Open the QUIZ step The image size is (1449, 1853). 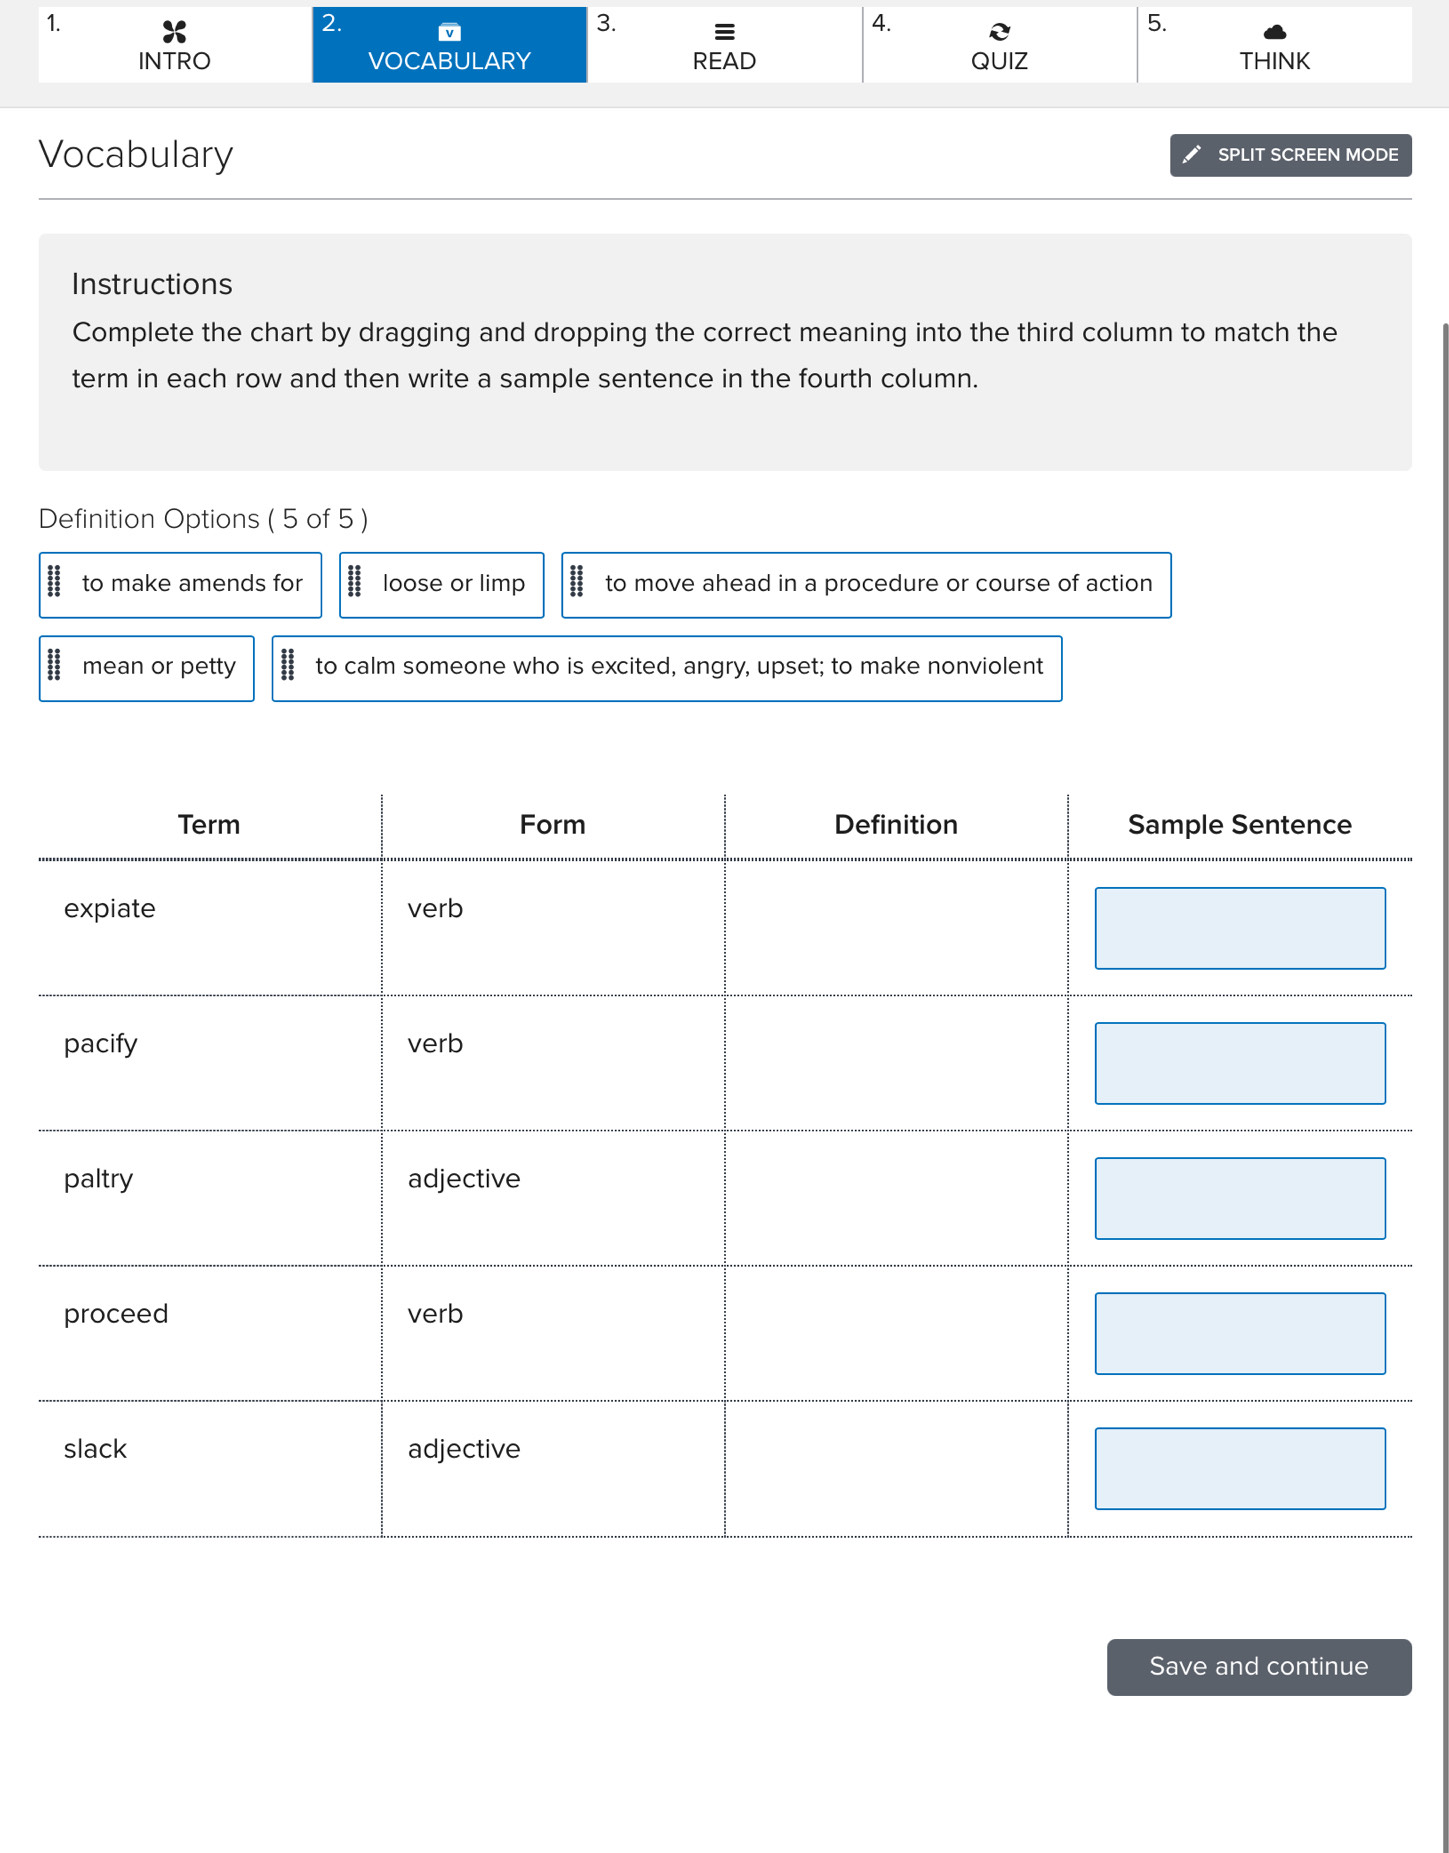pyautogui.click(x=999, y=45)
